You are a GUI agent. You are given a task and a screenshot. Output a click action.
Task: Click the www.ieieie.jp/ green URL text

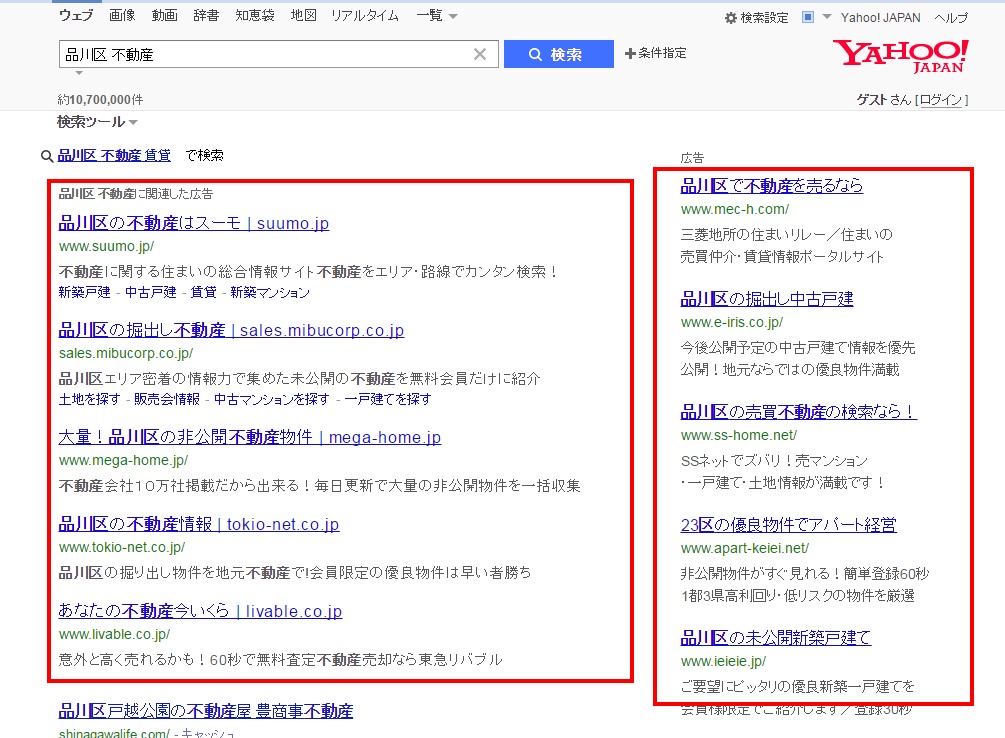pos(723,662)
